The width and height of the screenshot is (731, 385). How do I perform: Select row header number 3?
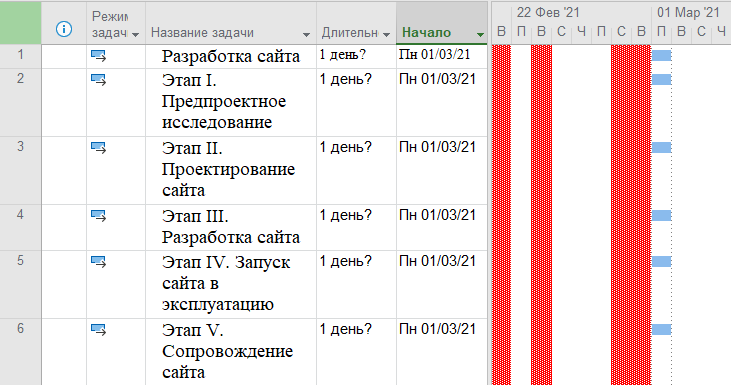(x=21, y=171)
